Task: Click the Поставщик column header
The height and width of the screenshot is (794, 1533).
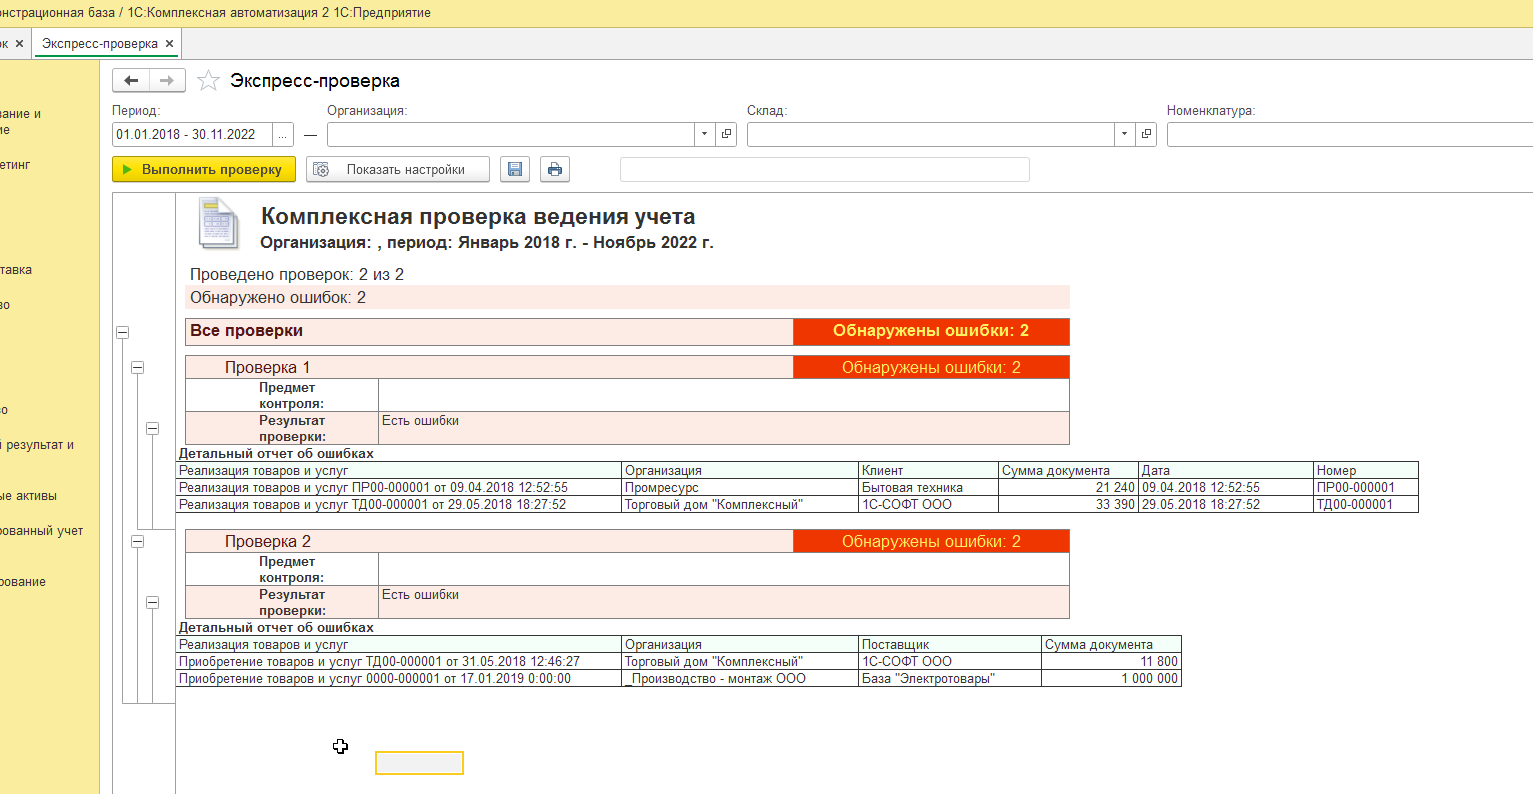Action: (x=951, y=645)
